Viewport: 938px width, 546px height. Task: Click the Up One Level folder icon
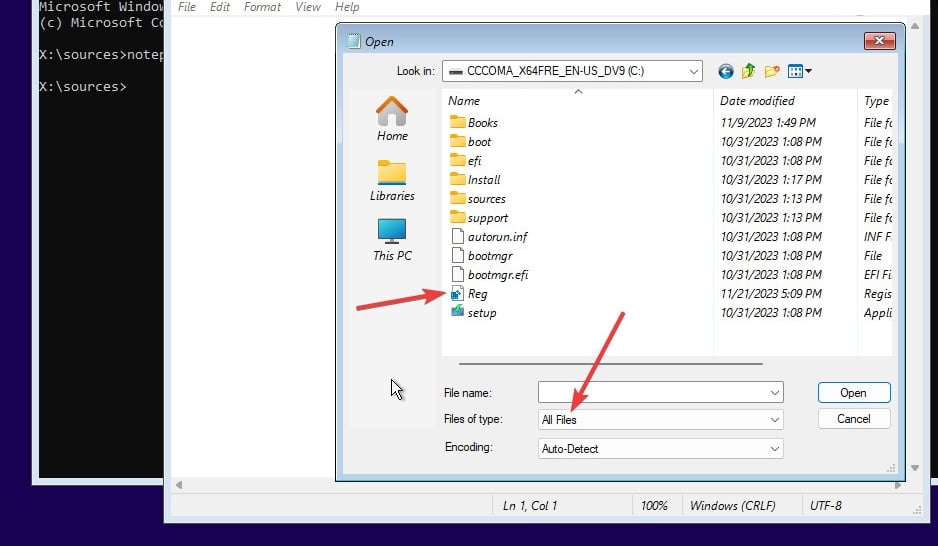click(x=748, y=71)
